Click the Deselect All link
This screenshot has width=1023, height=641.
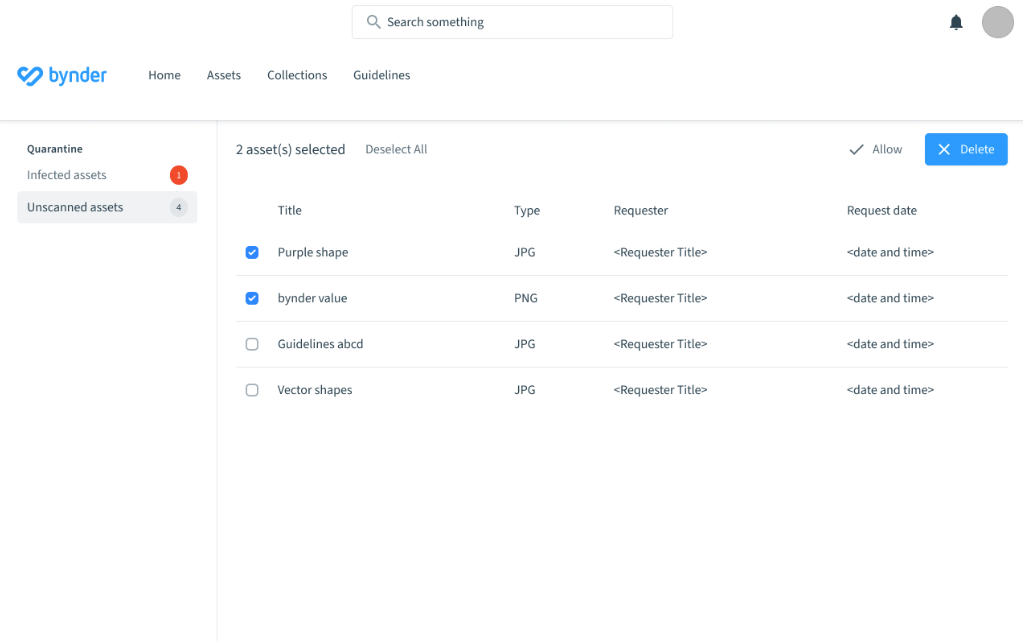pyautogui.click(x=396, y=150)
